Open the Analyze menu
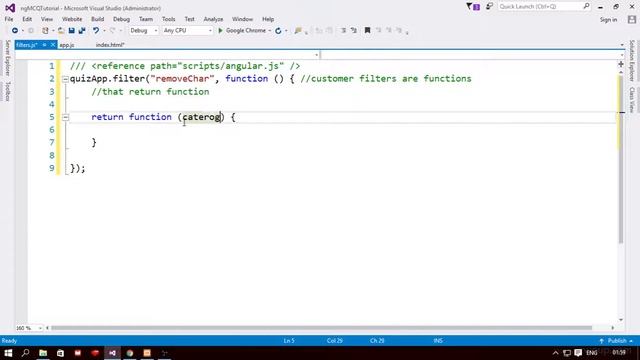Viewport: 640px width, 360px height. coord(213,19)
